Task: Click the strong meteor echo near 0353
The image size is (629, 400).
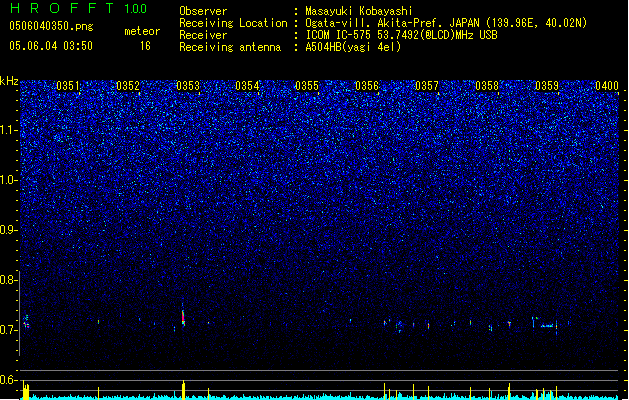Action: (183, 317)
